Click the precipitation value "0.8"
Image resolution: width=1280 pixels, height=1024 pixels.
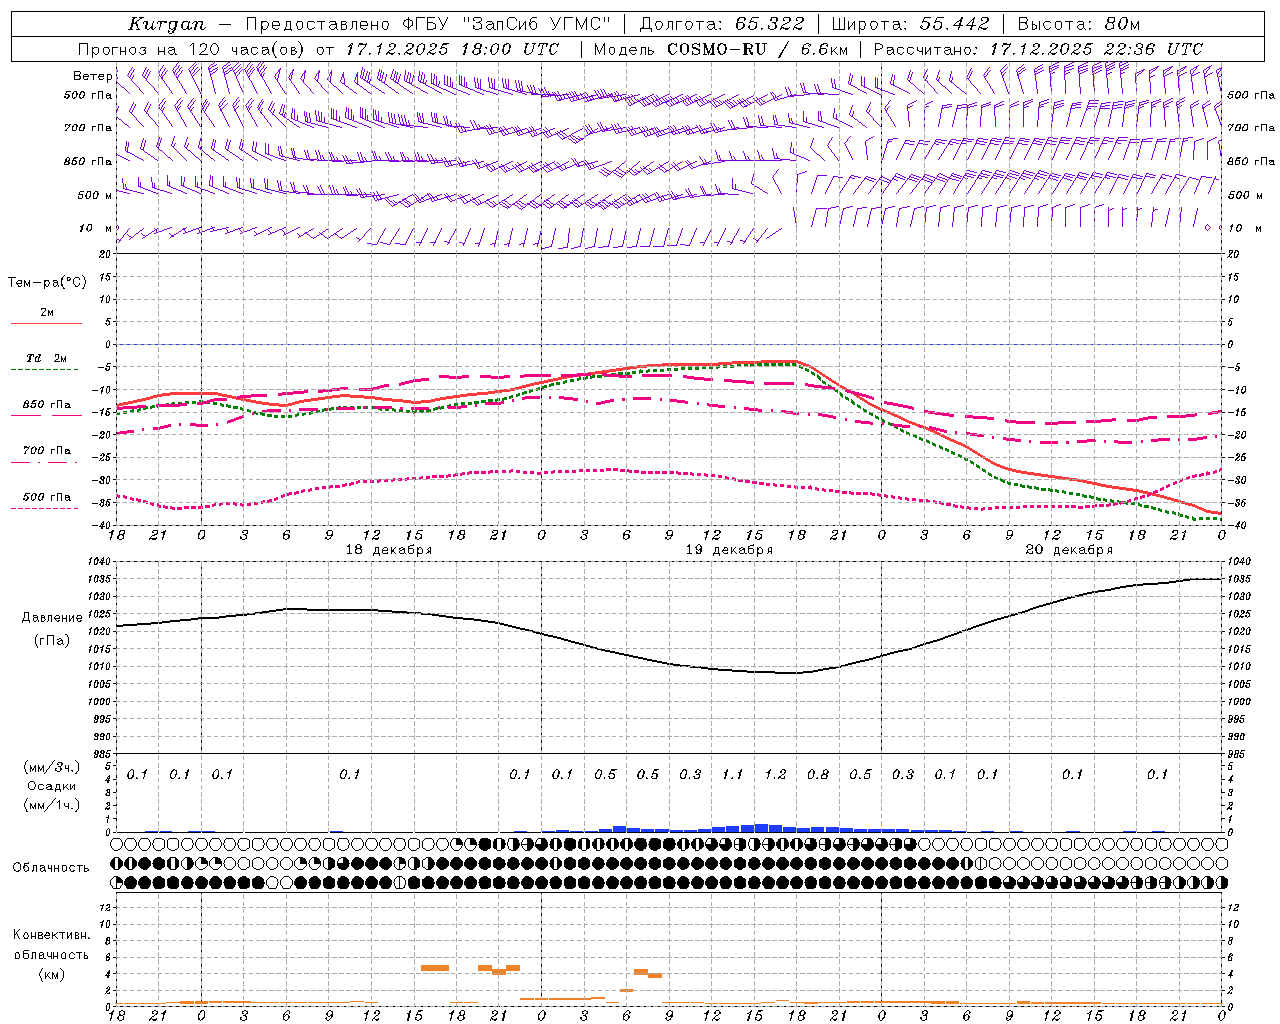818,774
